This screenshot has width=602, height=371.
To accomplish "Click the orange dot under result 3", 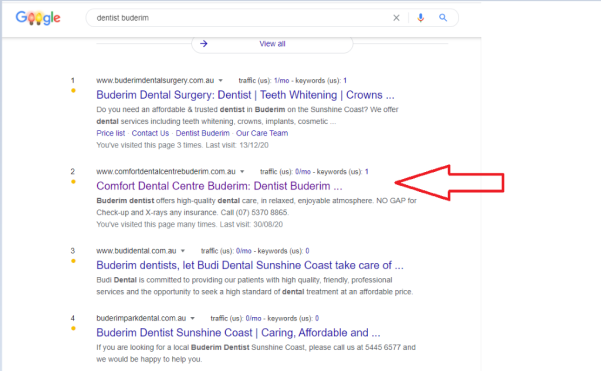I will 73,261.
